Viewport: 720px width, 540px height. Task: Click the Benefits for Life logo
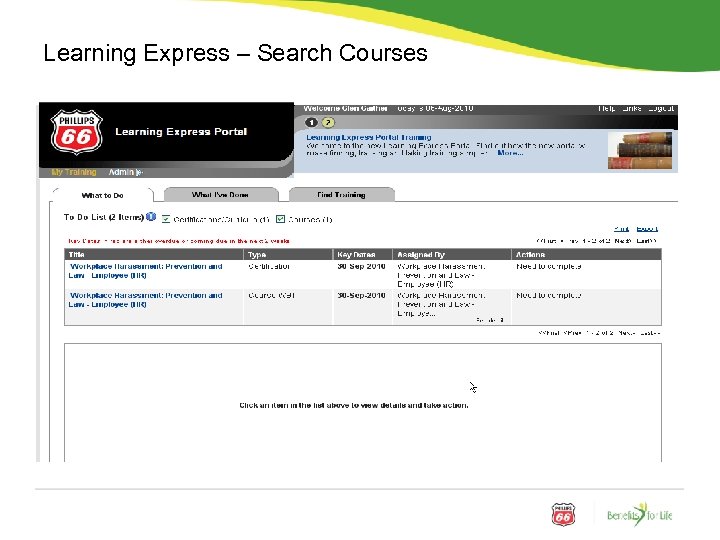coord(640,514)
